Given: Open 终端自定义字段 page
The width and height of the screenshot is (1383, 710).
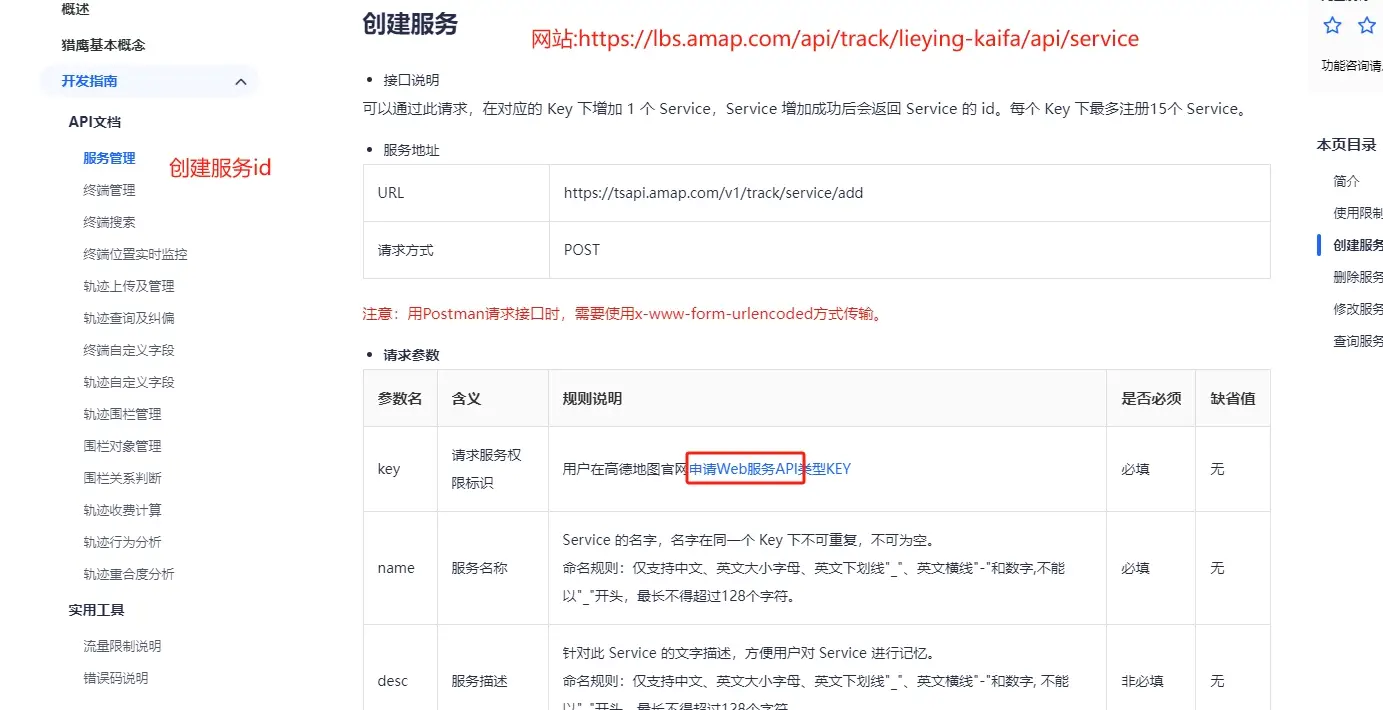Looking at the screenshot, I should 129,350.
